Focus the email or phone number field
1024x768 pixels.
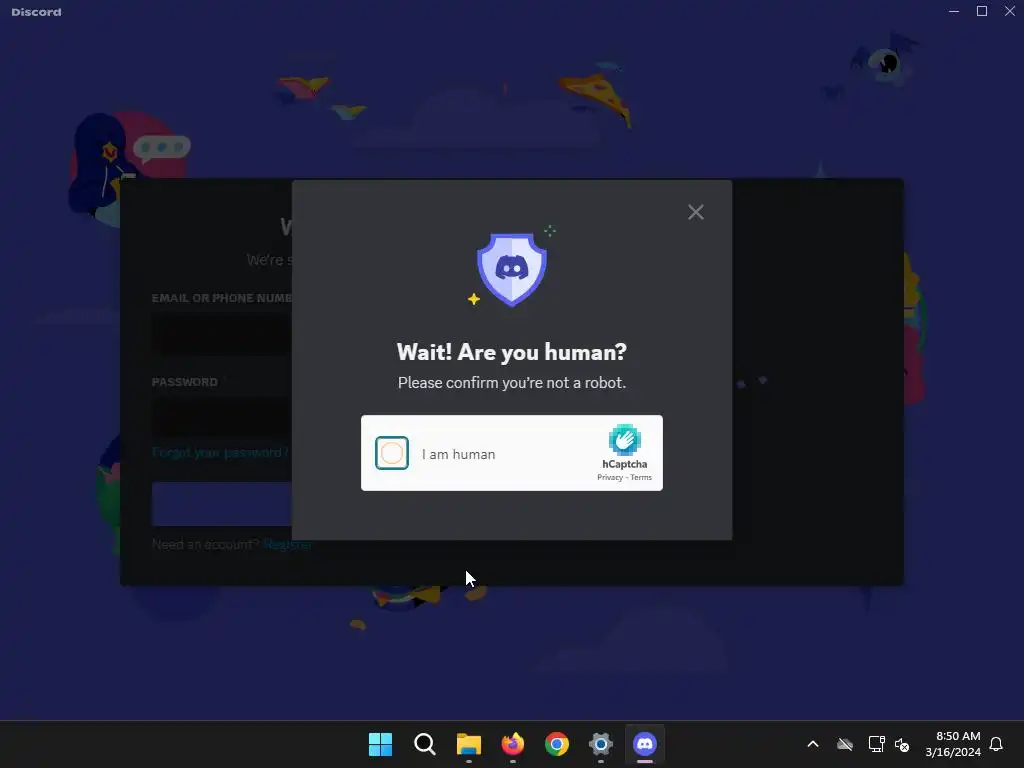tap(222, 334)
